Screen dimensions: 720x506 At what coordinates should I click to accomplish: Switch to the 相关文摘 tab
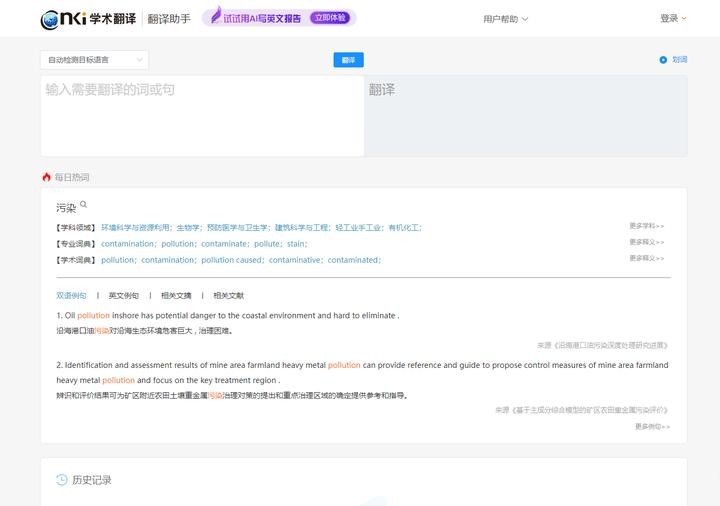pos(176,296)
